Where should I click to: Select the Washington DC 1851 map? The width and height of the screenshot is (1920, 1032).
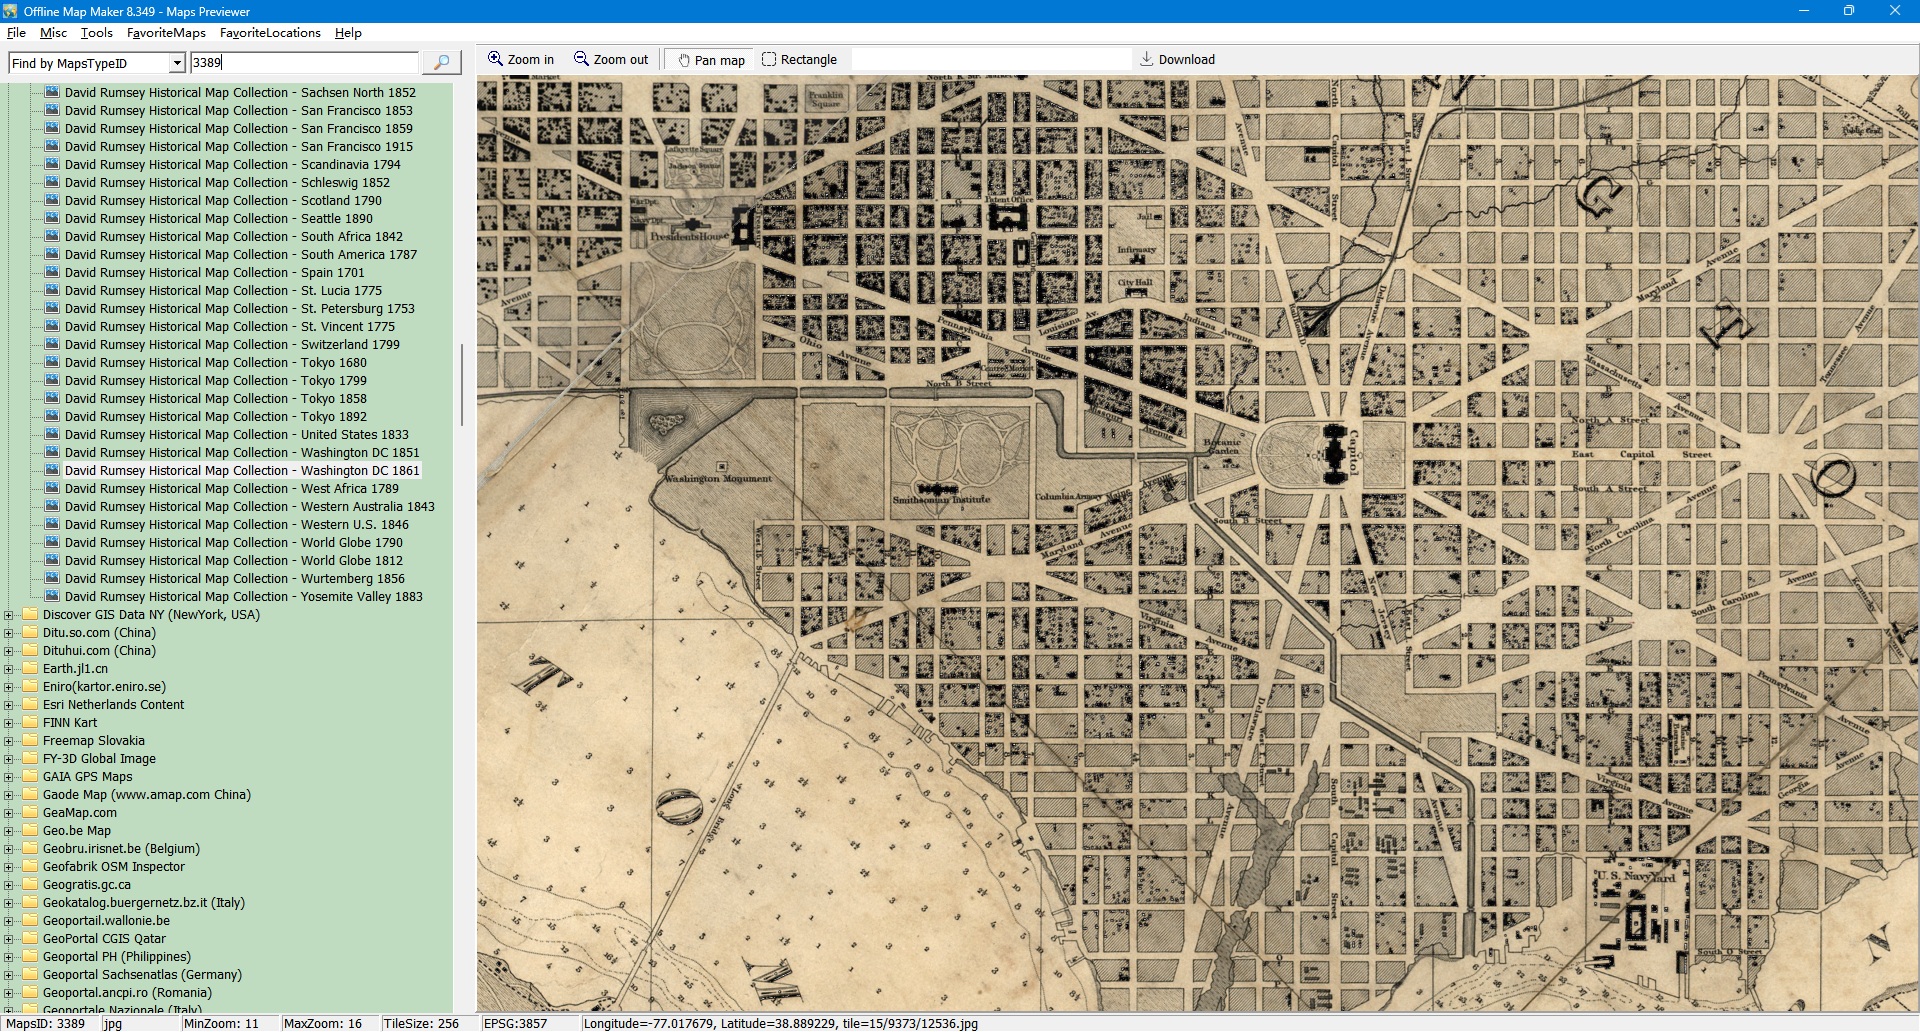point(242,453)
